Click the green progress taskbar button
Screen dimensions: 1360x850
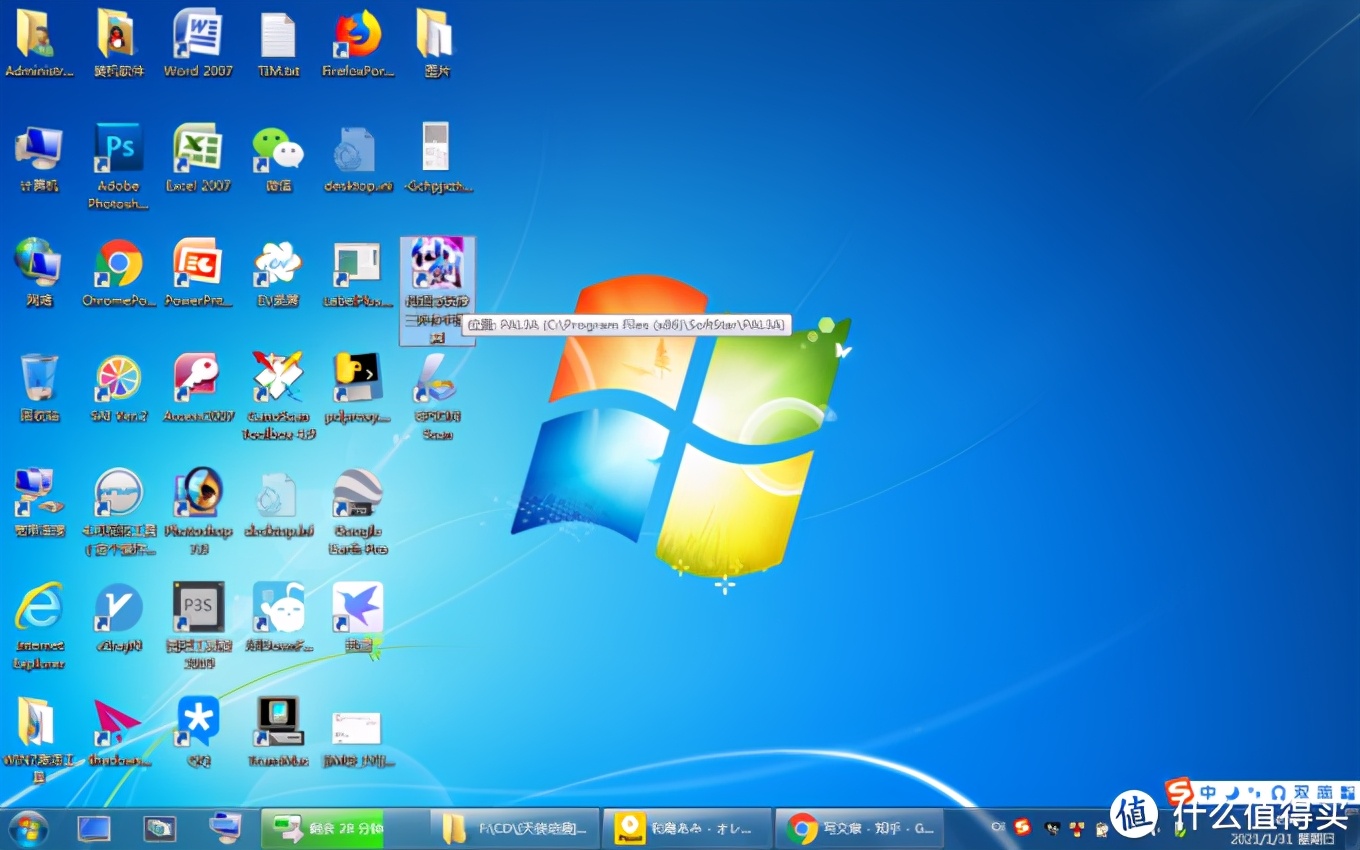[x=322, y=828]
